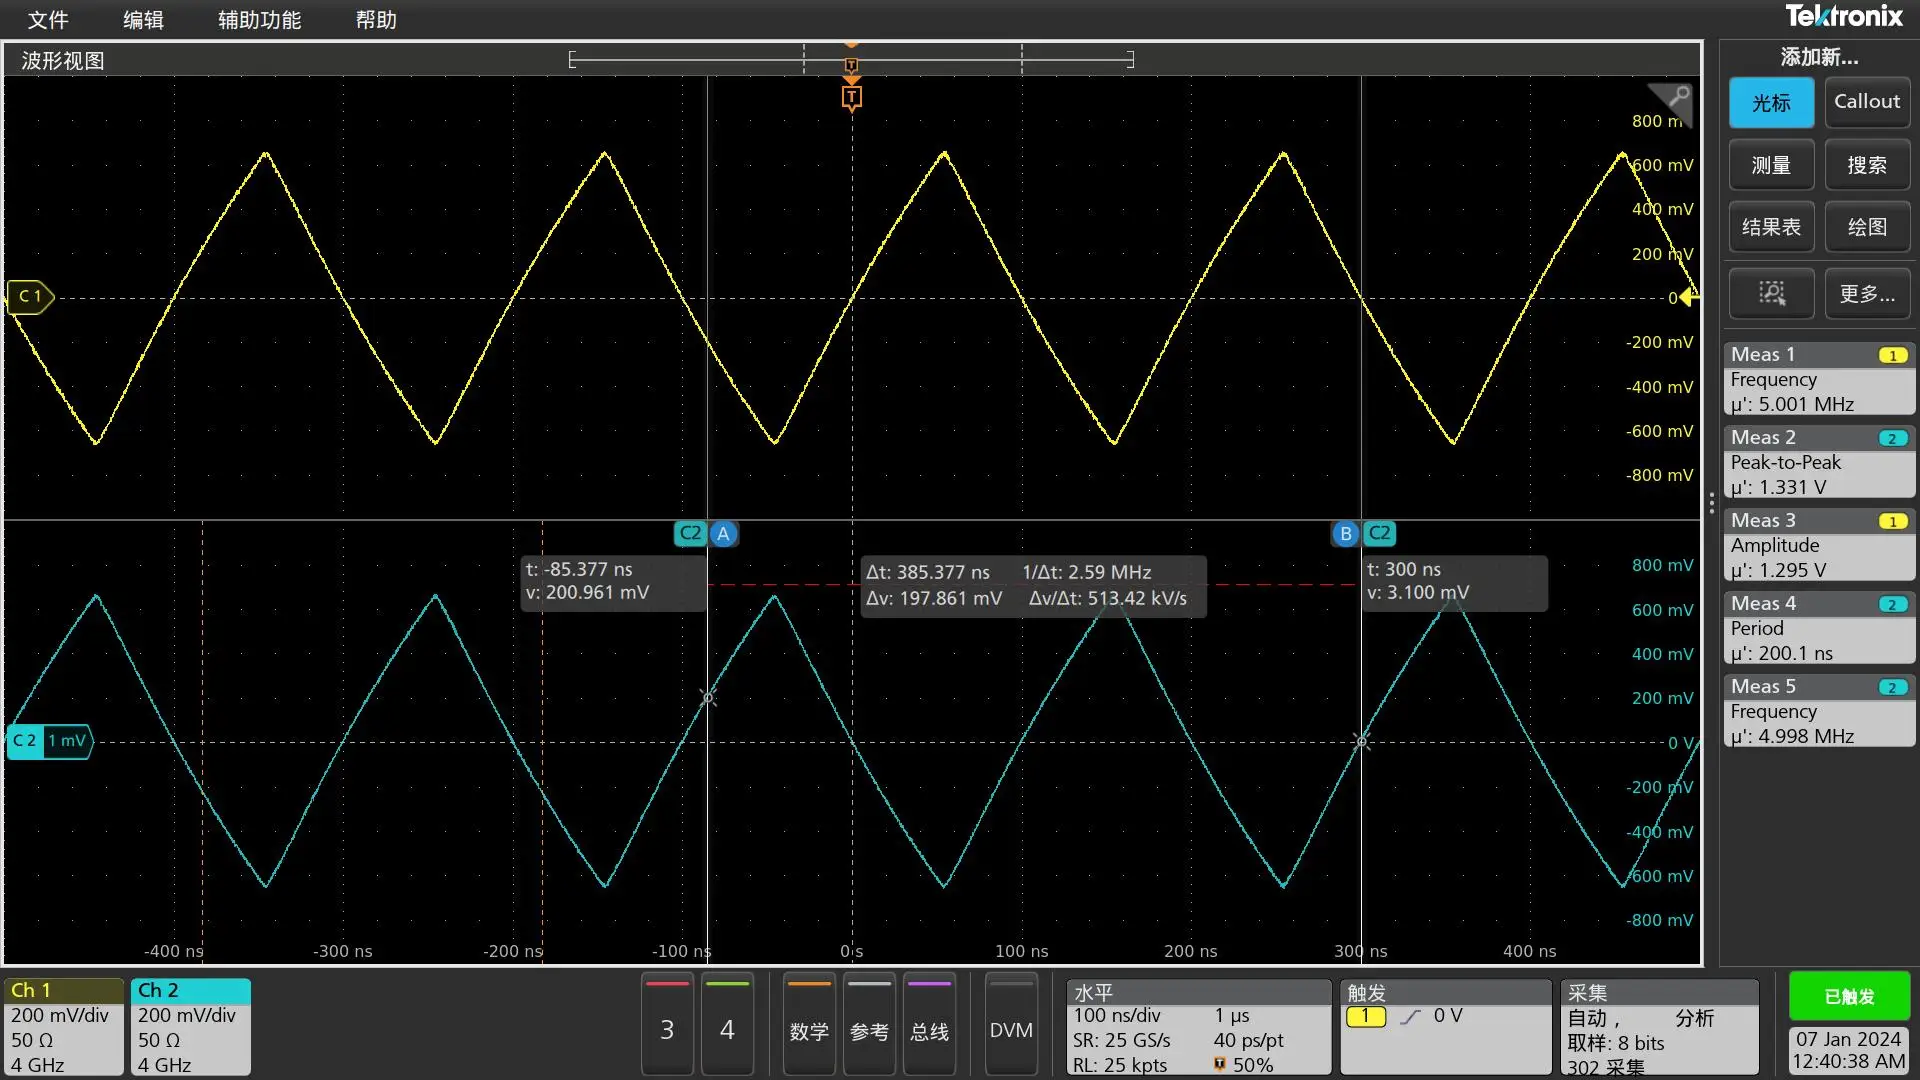Viewport: 1920px width, 1080px height.
Task: Click cursor B handle badge
Action: [x=1345, y=533]
